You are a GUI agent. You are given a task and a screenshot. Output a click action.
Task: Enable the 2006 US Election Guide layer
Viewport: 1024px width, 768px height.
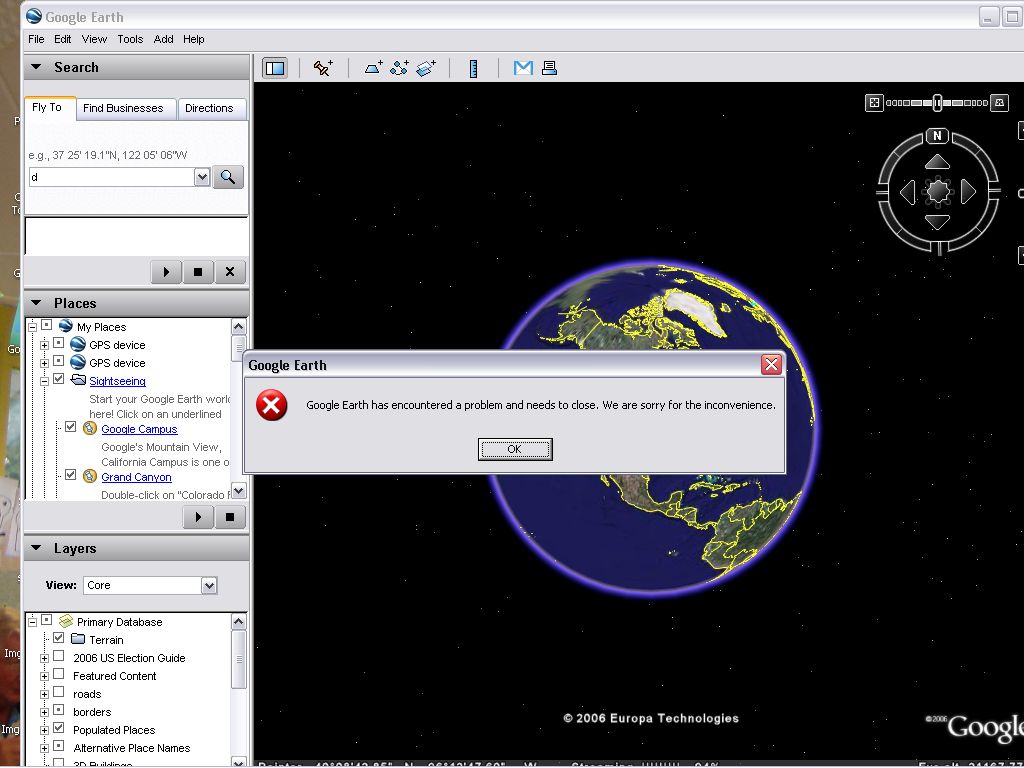pos(59,656)
